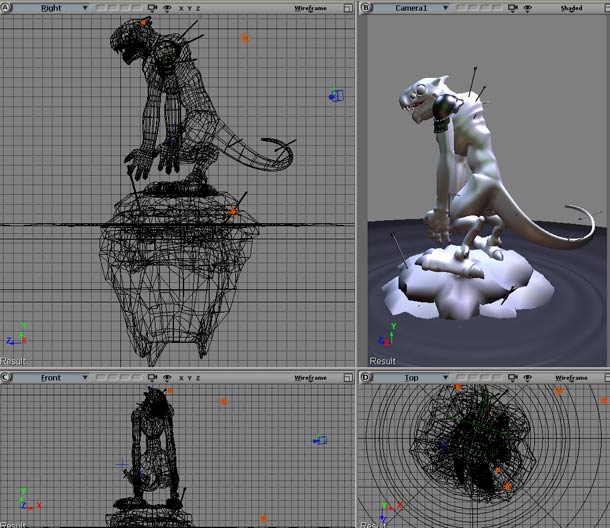Select orange light icon on creature's head in Right view
This screenshot has width=610, height=528.
pyautogui.click(x=143, y=22)
